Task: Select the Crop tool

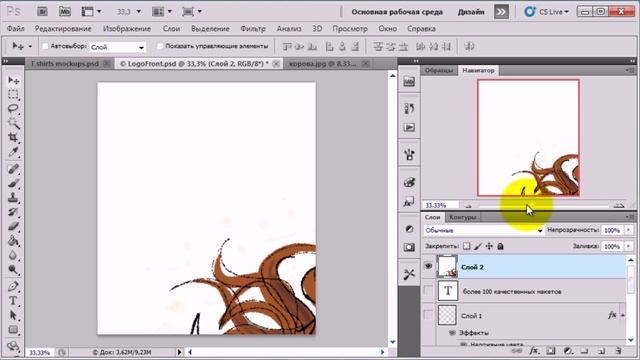Action: click(x=13, y=138)
